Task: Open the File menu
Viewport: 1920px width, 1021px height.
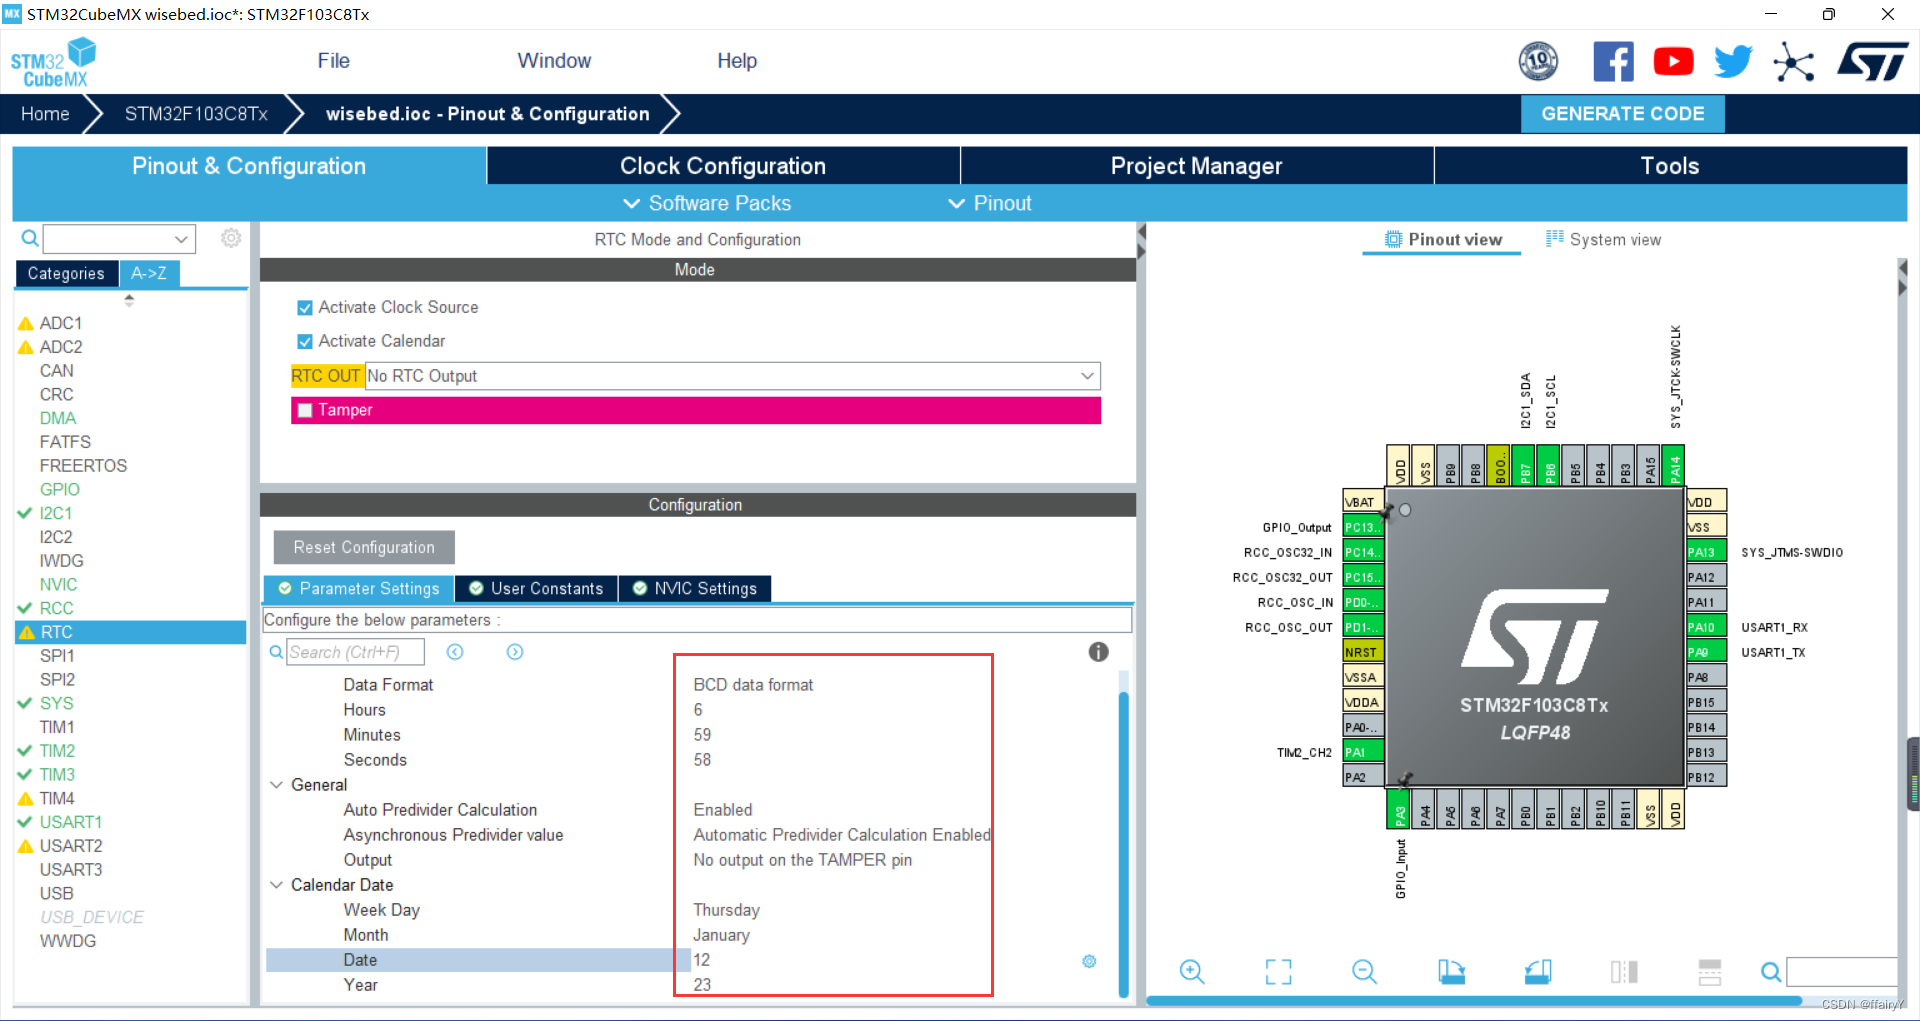Action: (333, 61)
